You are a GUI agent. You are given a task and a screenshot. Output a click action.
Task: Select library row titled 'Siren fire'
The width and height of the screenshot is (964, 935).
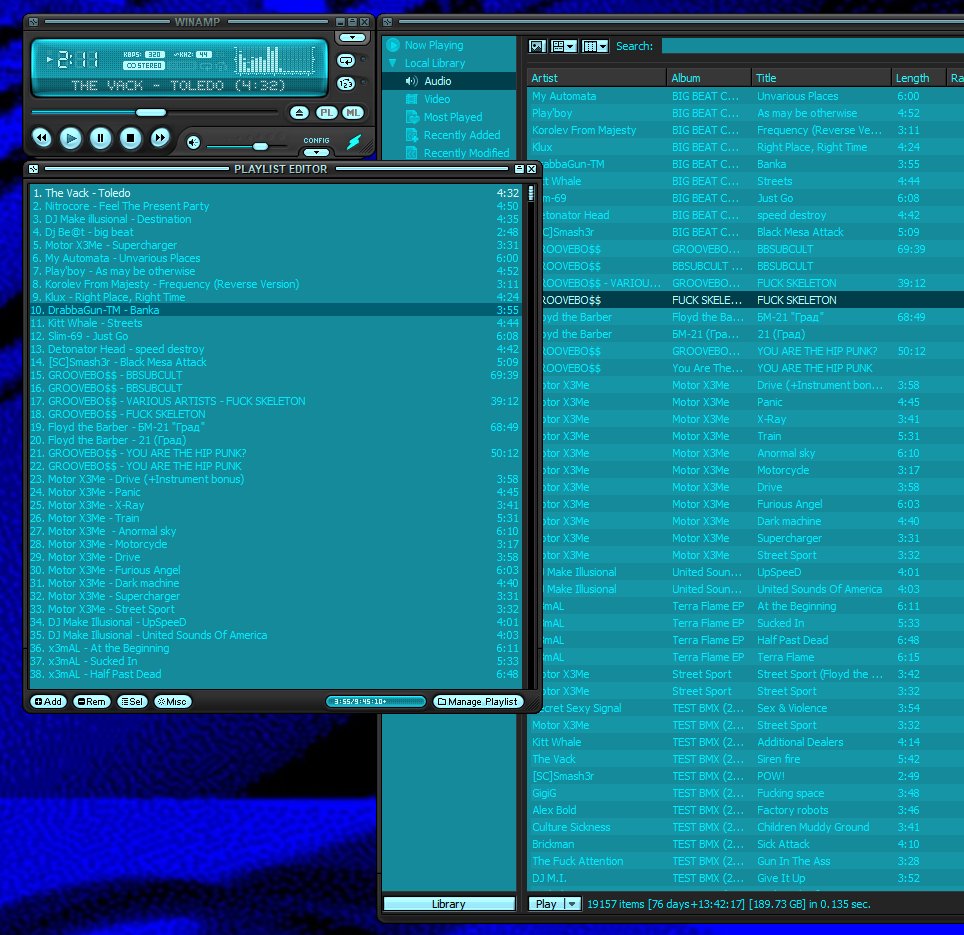(x=745, y=759)
